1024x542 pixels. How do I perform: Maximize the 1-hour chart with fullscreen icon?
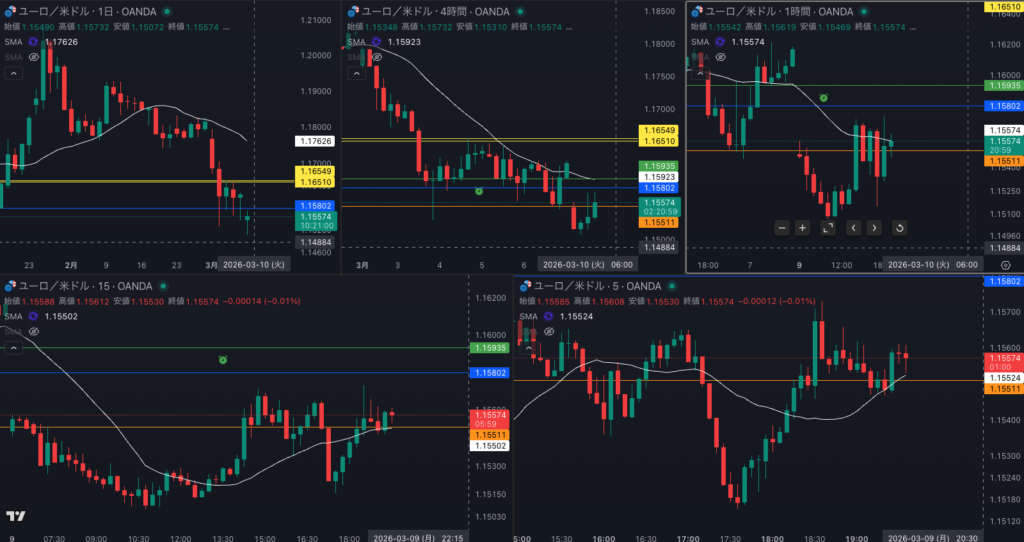tap(828, 228)
